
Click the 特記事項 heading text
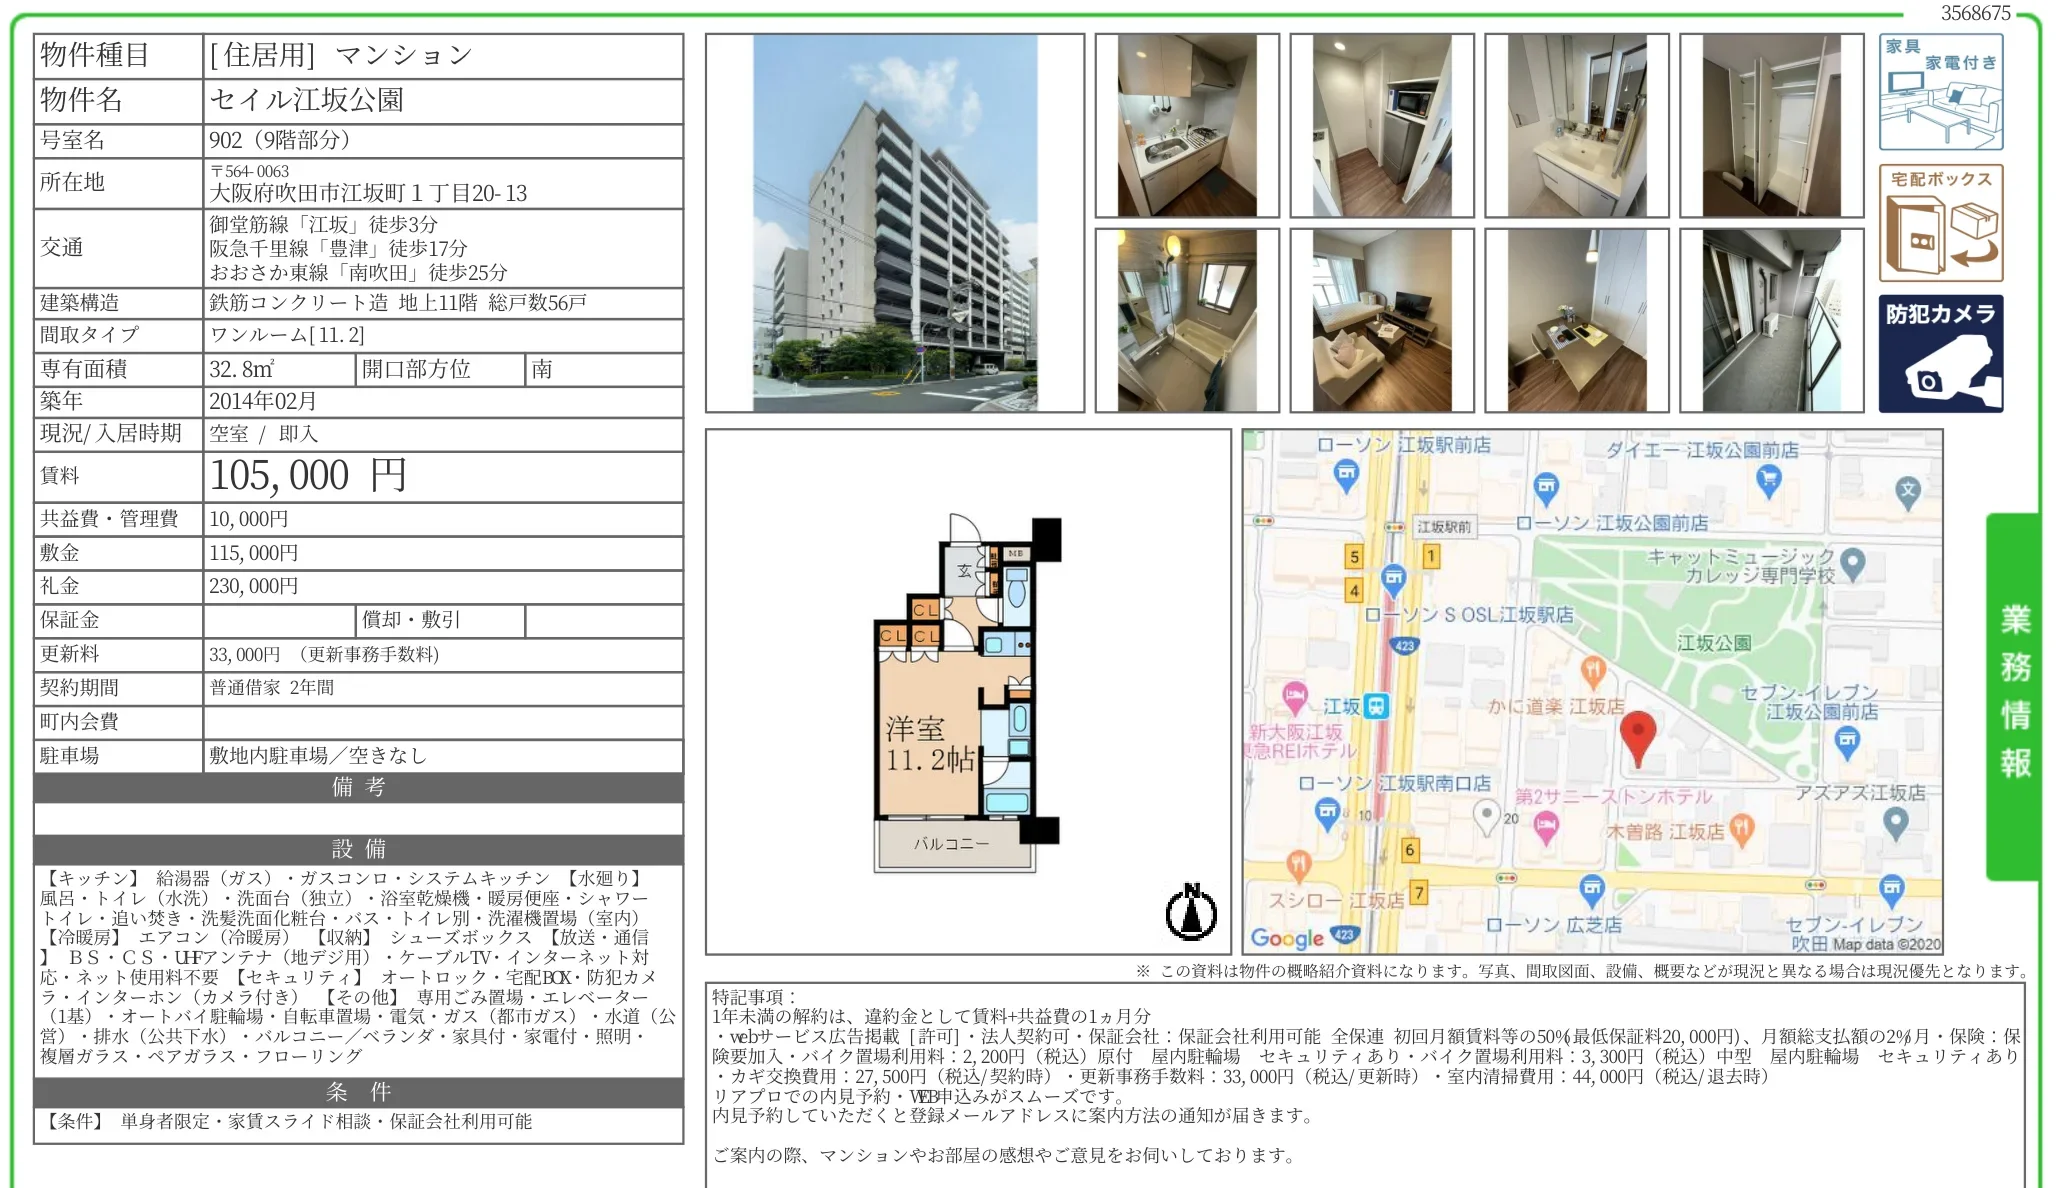tap(754, 997)
